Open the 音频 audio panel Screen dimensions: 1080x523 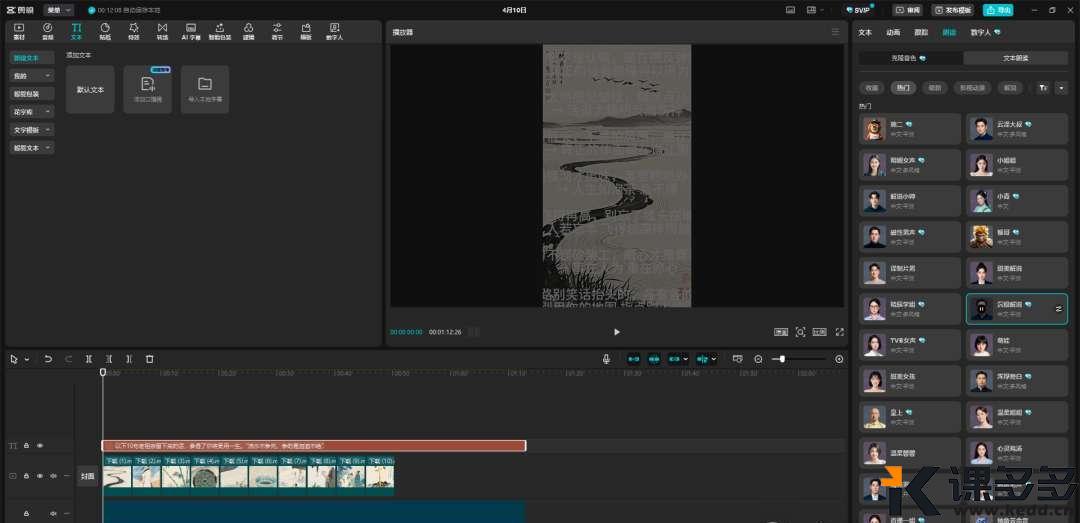point(48,31)
